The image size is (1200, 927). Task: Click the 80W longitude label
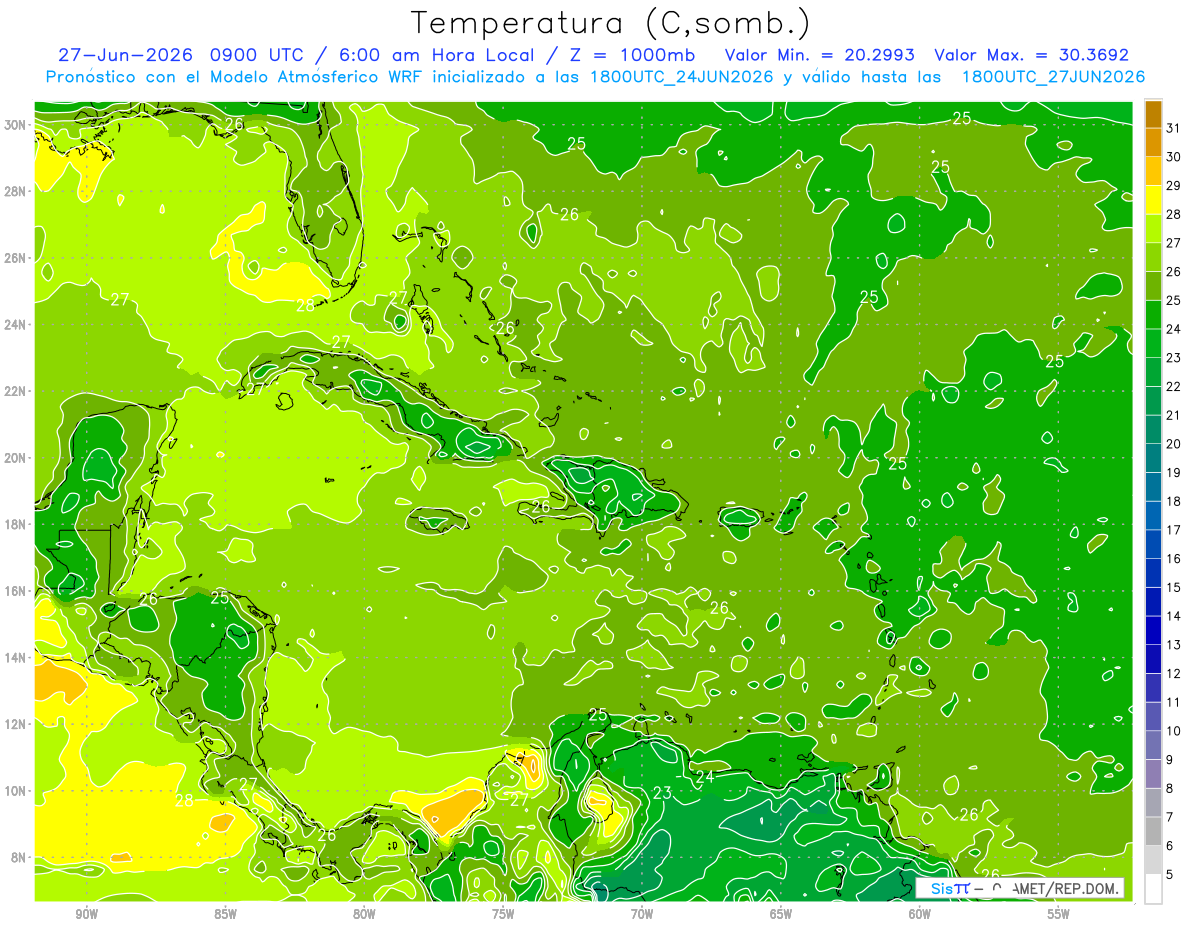364,915
